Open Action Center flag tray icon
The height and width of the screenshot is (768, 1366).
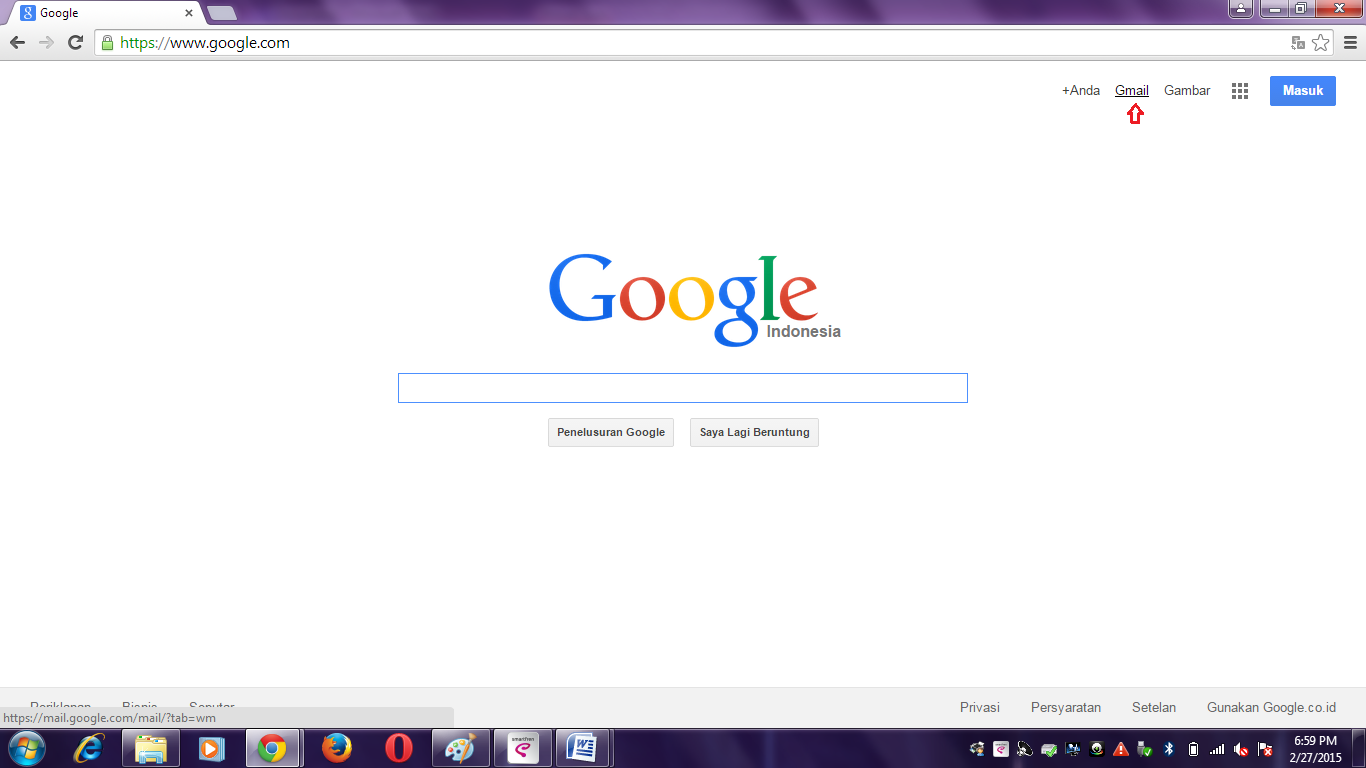click(x=1265, y=749)
